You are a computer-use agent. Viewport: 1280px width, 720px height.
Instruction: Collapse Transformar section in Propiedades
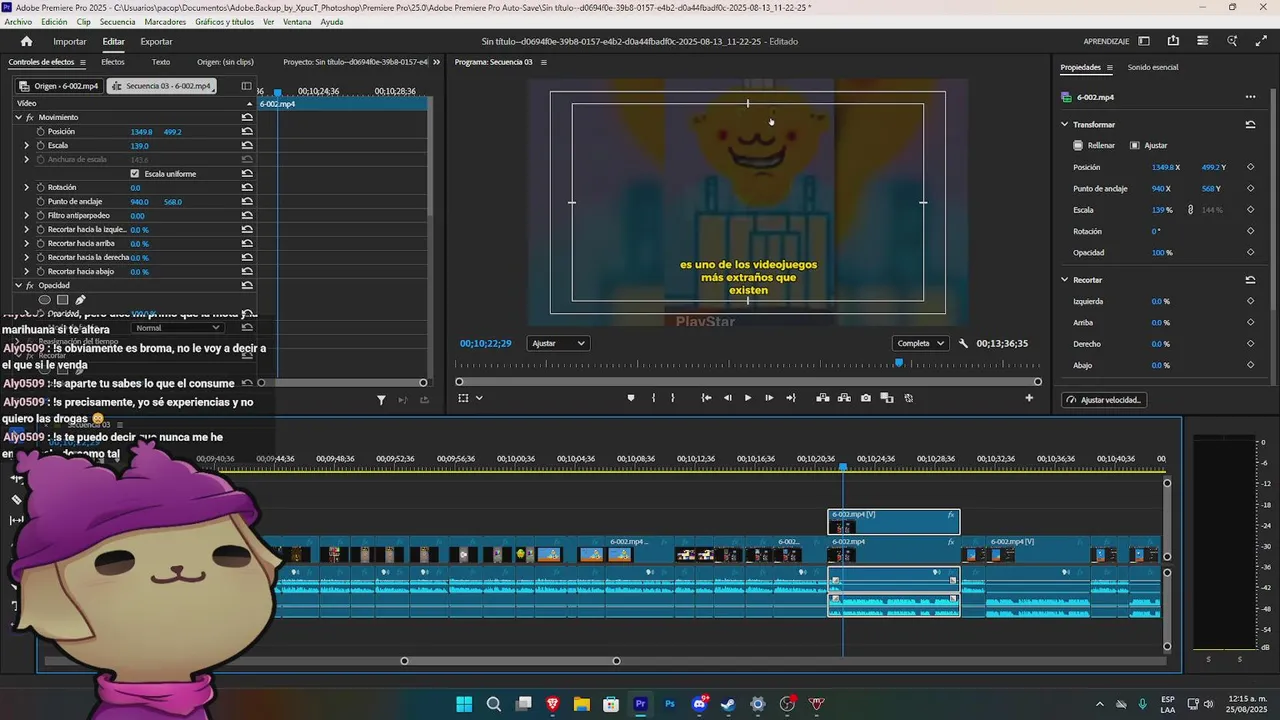(x=1064, y=124)
